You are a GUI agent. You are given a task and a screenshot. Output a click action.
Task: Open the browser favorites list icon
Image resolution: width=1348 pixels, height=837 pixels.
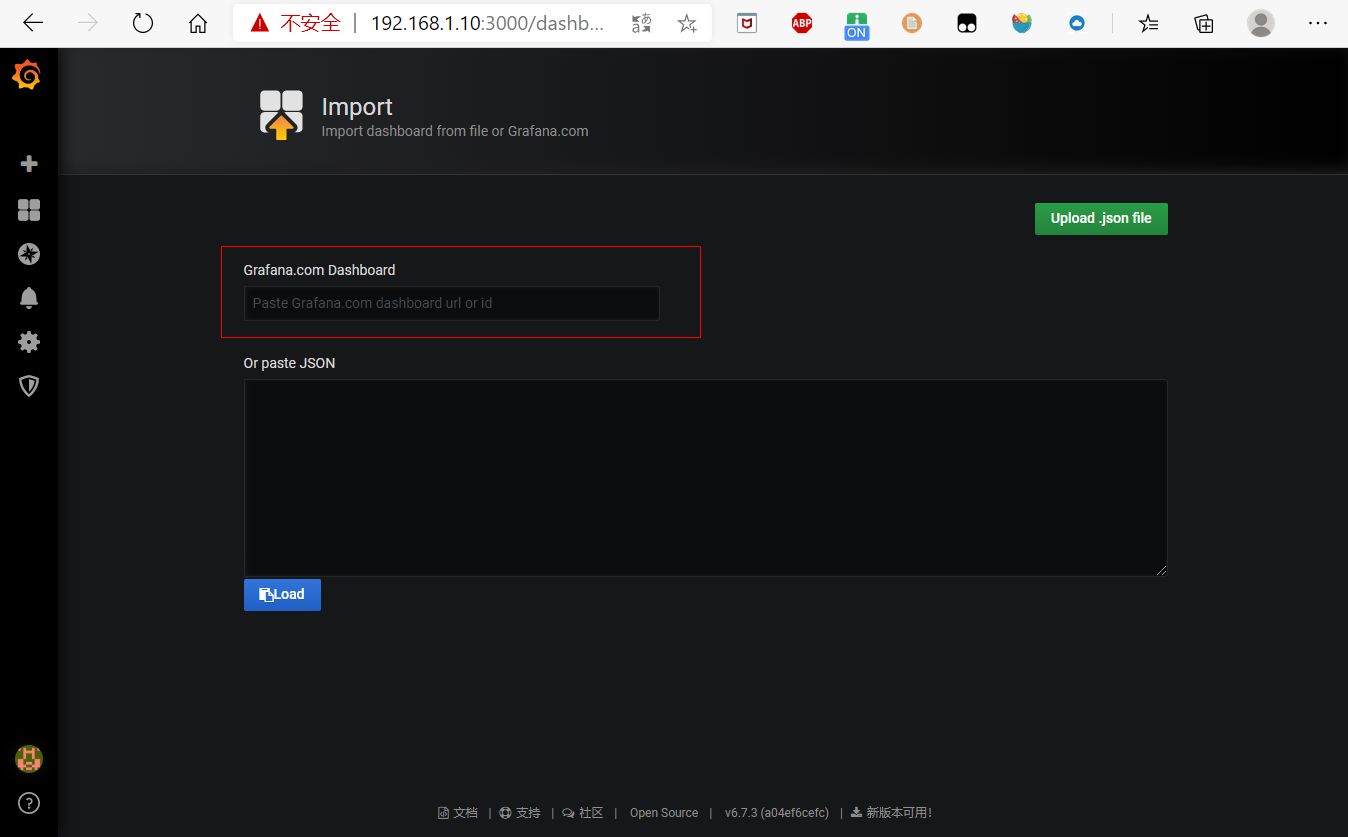coord(1149,23)
